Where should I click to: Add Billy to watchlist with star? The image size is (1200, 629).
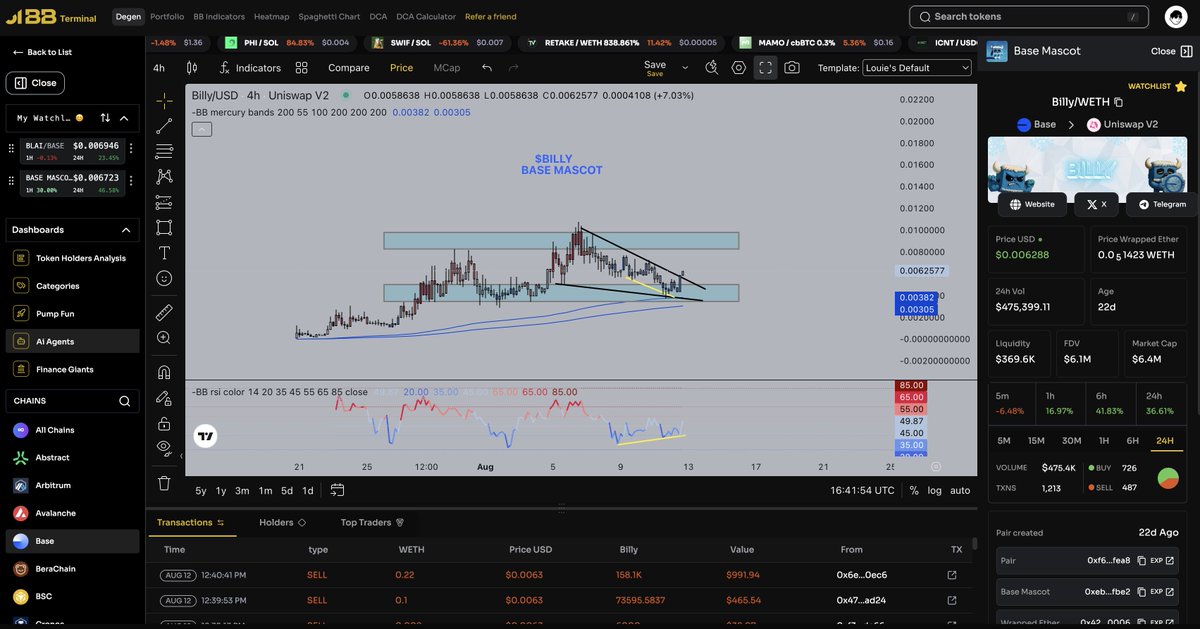pos(1181,87)
